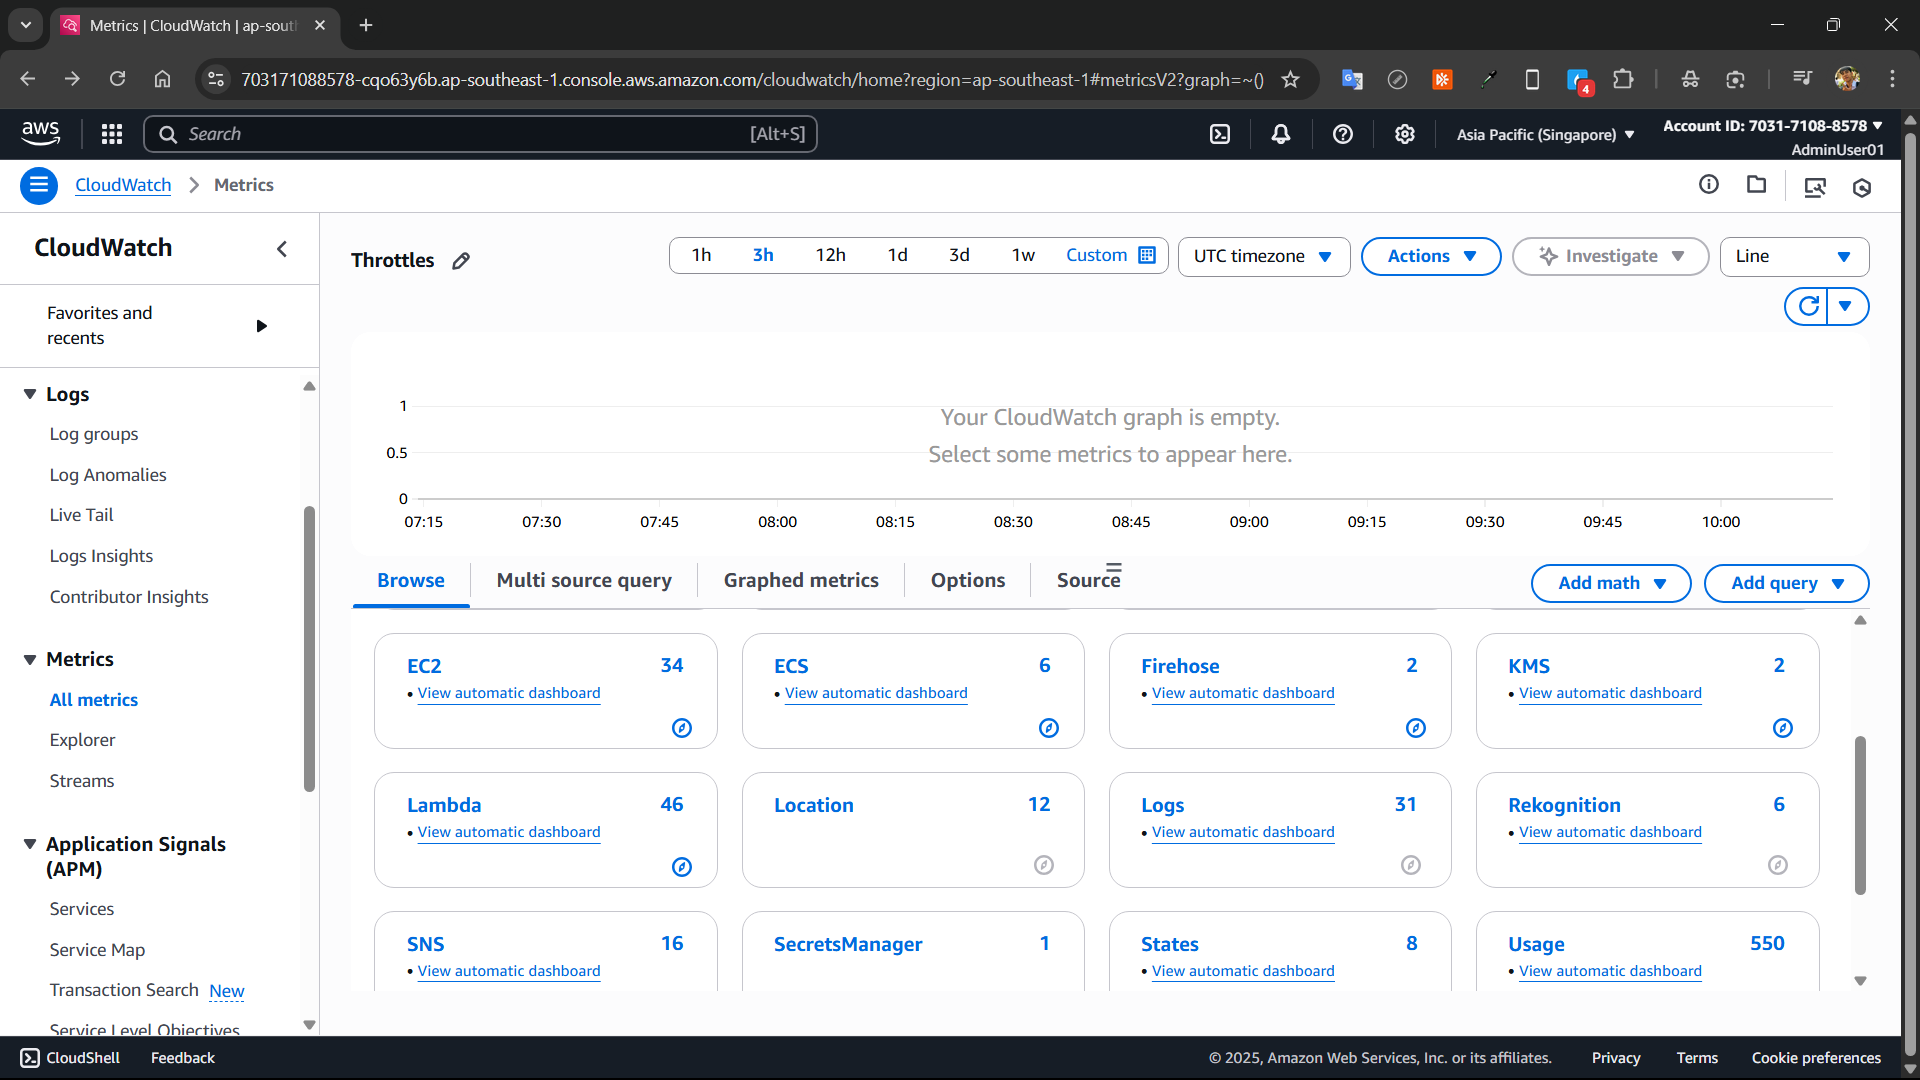
Task: Open KMS namespace explorer compass icon
Action: [1783, 728]
